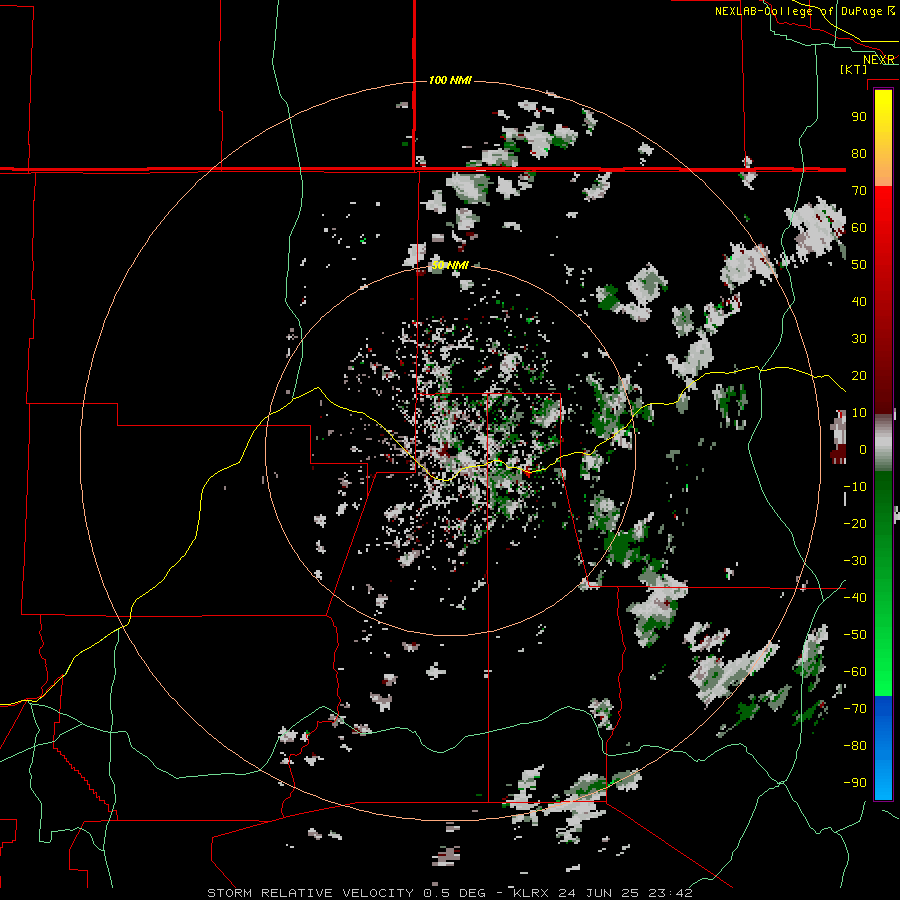Select the 40 value on velocity scale
Viewport: 900px width, 900px height.
click(859, 302)
